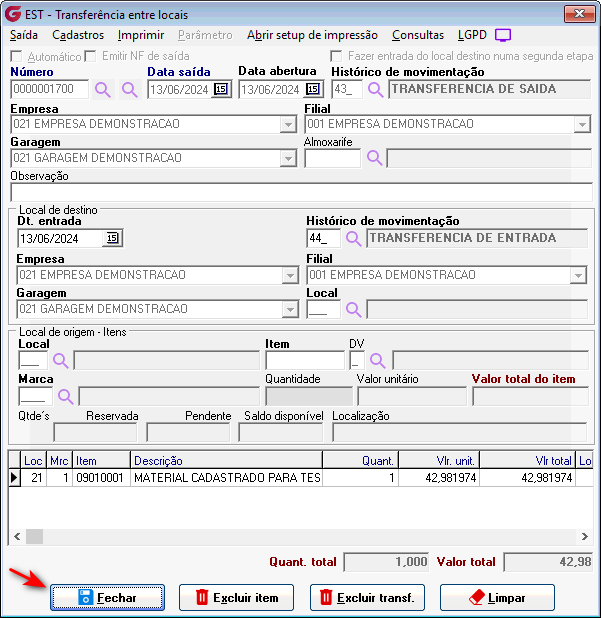Click grid scroll right arrow
Image resolution: width=601 pixels, height=618 pixels.
pyautogui.click(x=584, y=536)
